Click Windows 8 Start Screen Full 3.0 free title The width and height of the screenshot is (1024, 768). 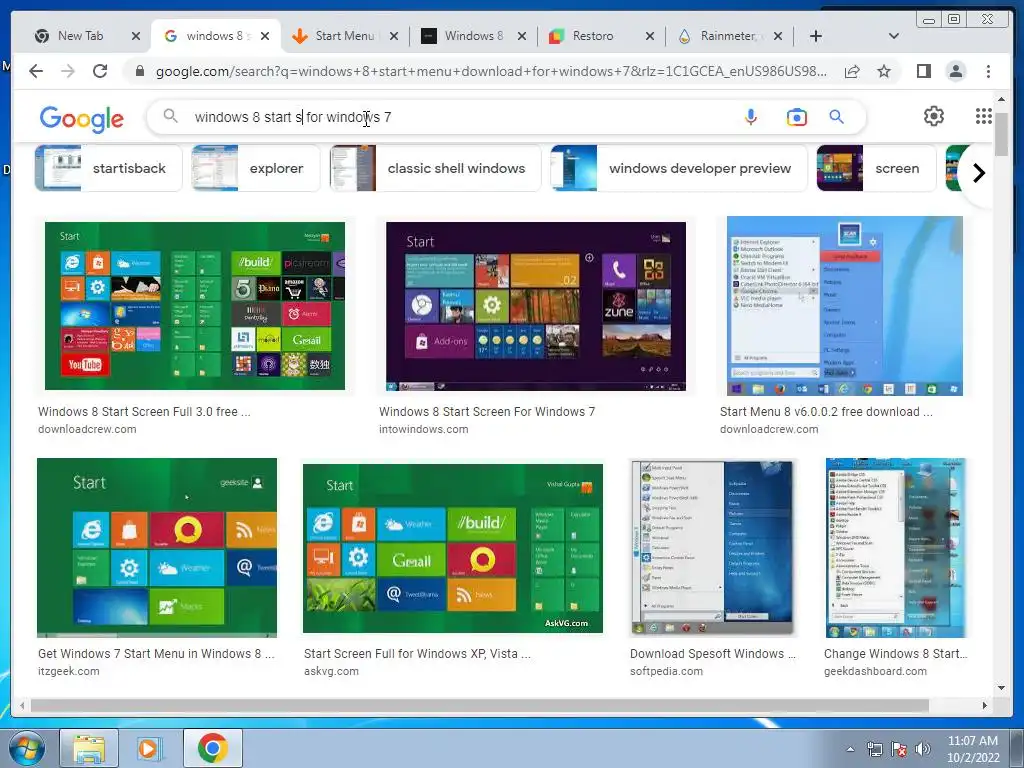pos(144,411)
